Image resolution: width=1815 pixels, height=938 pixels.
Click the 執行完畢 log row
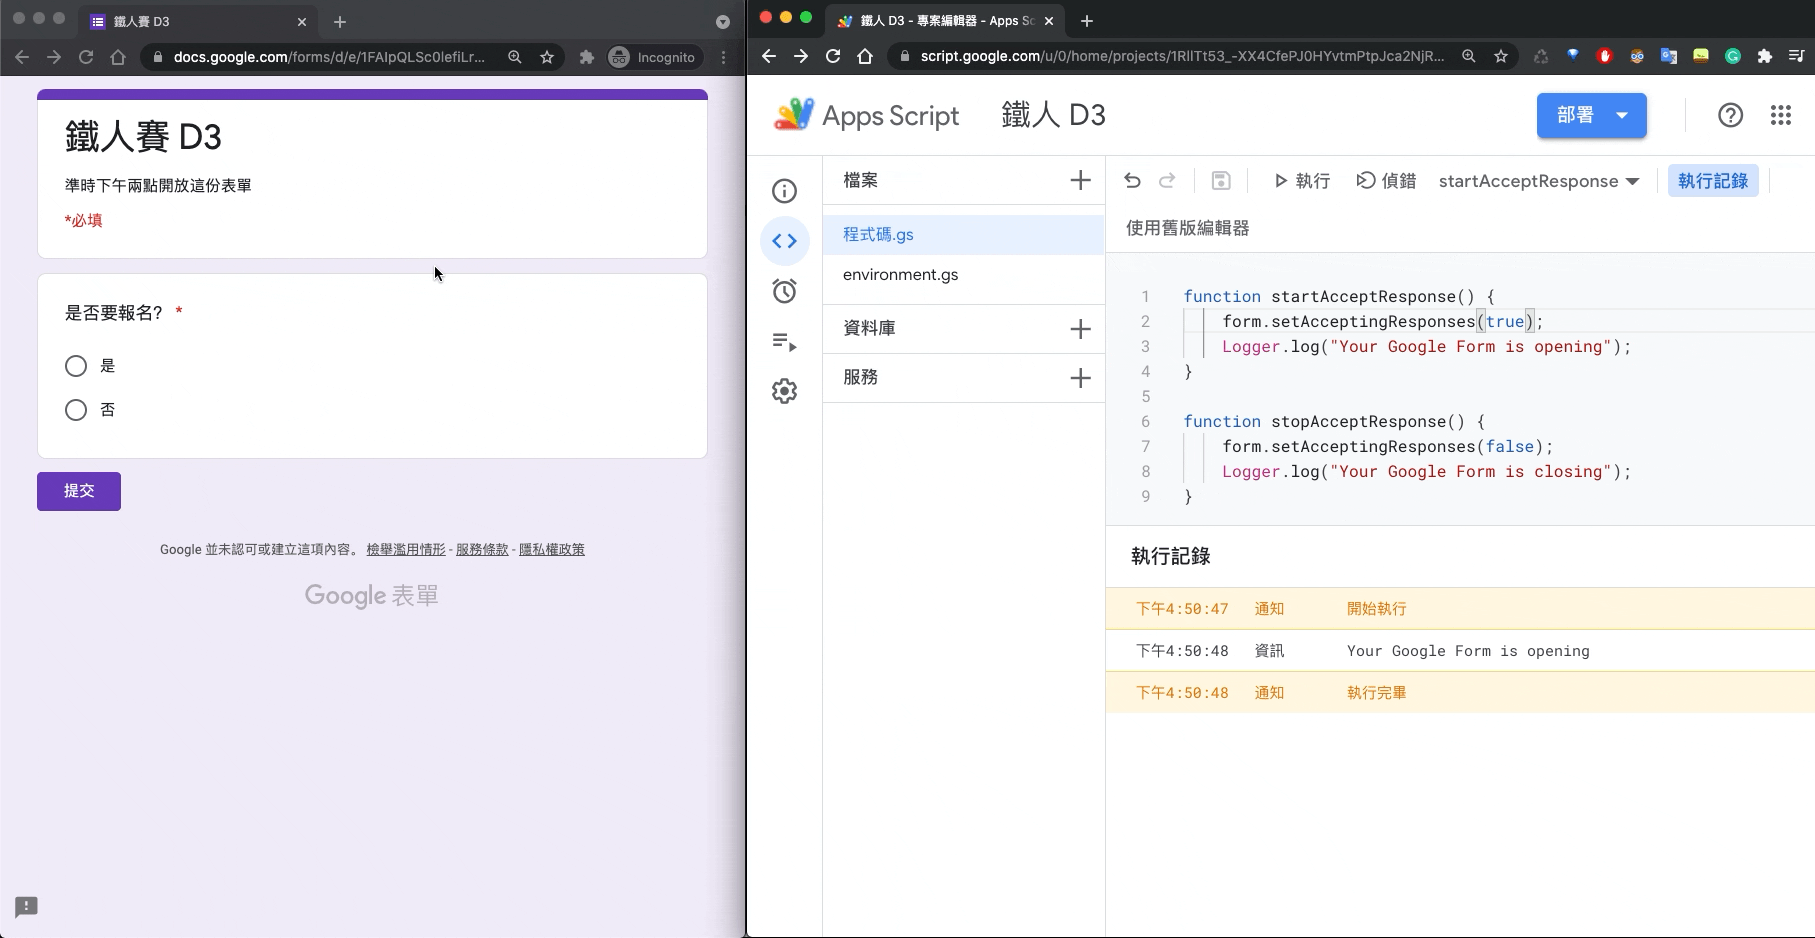click(x=1460, y=693)
